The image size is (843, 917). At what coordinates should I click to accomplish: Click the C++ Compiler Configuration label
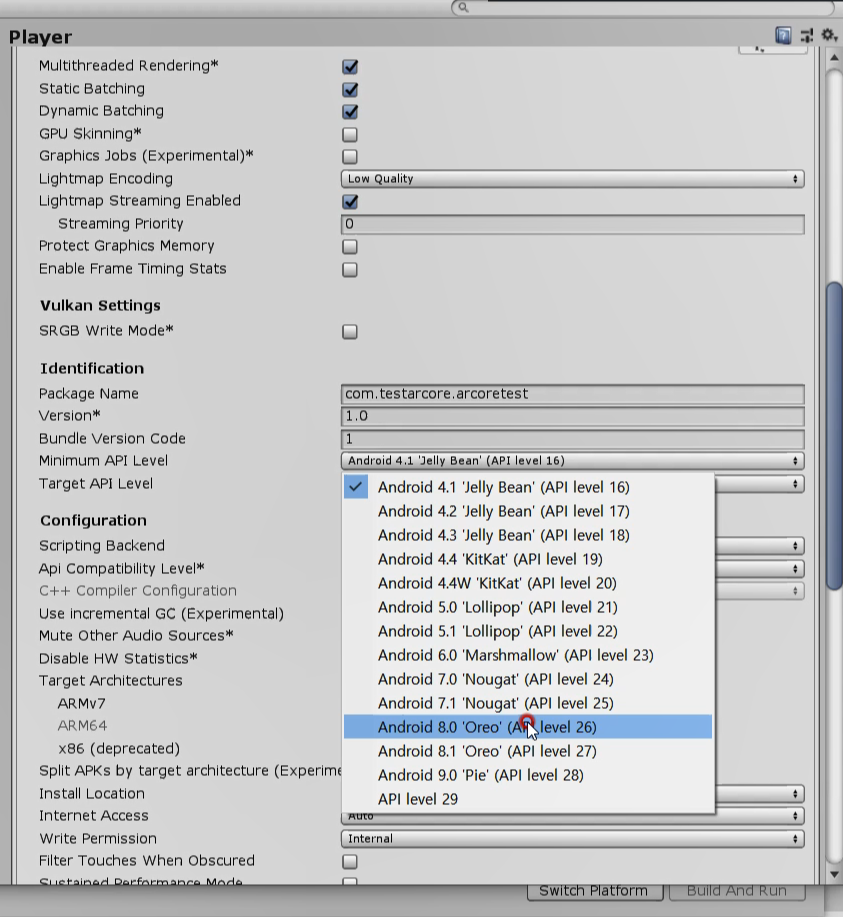click(137, 591)
